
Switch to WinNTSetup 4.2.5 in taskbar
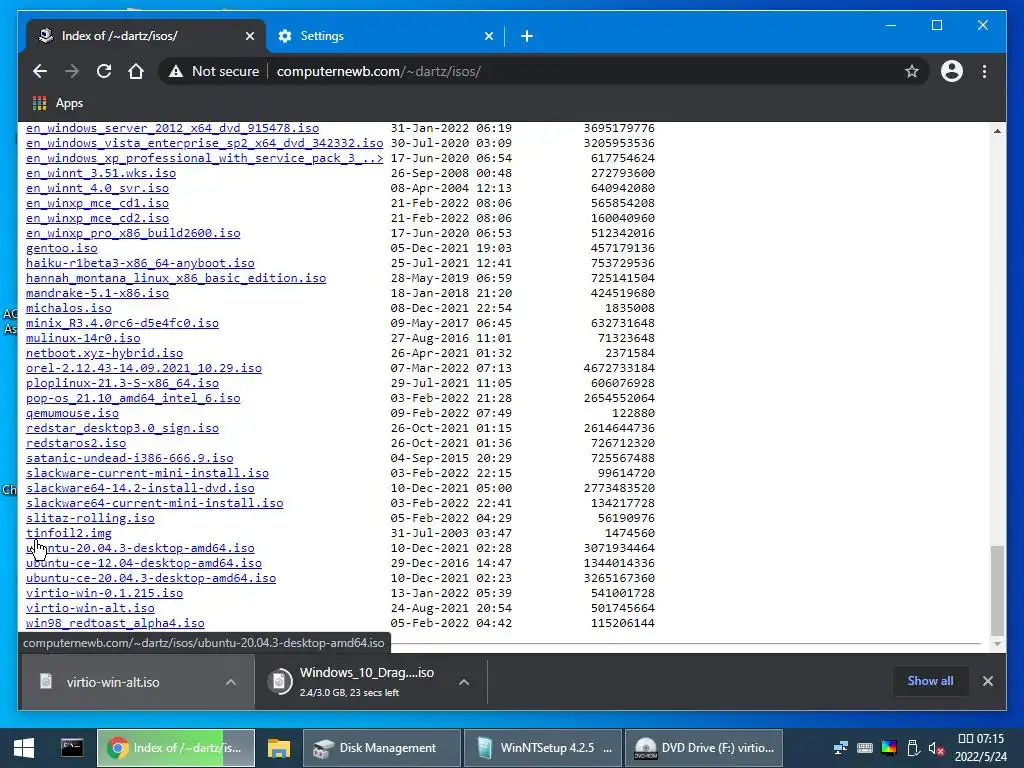coord(543,748)
